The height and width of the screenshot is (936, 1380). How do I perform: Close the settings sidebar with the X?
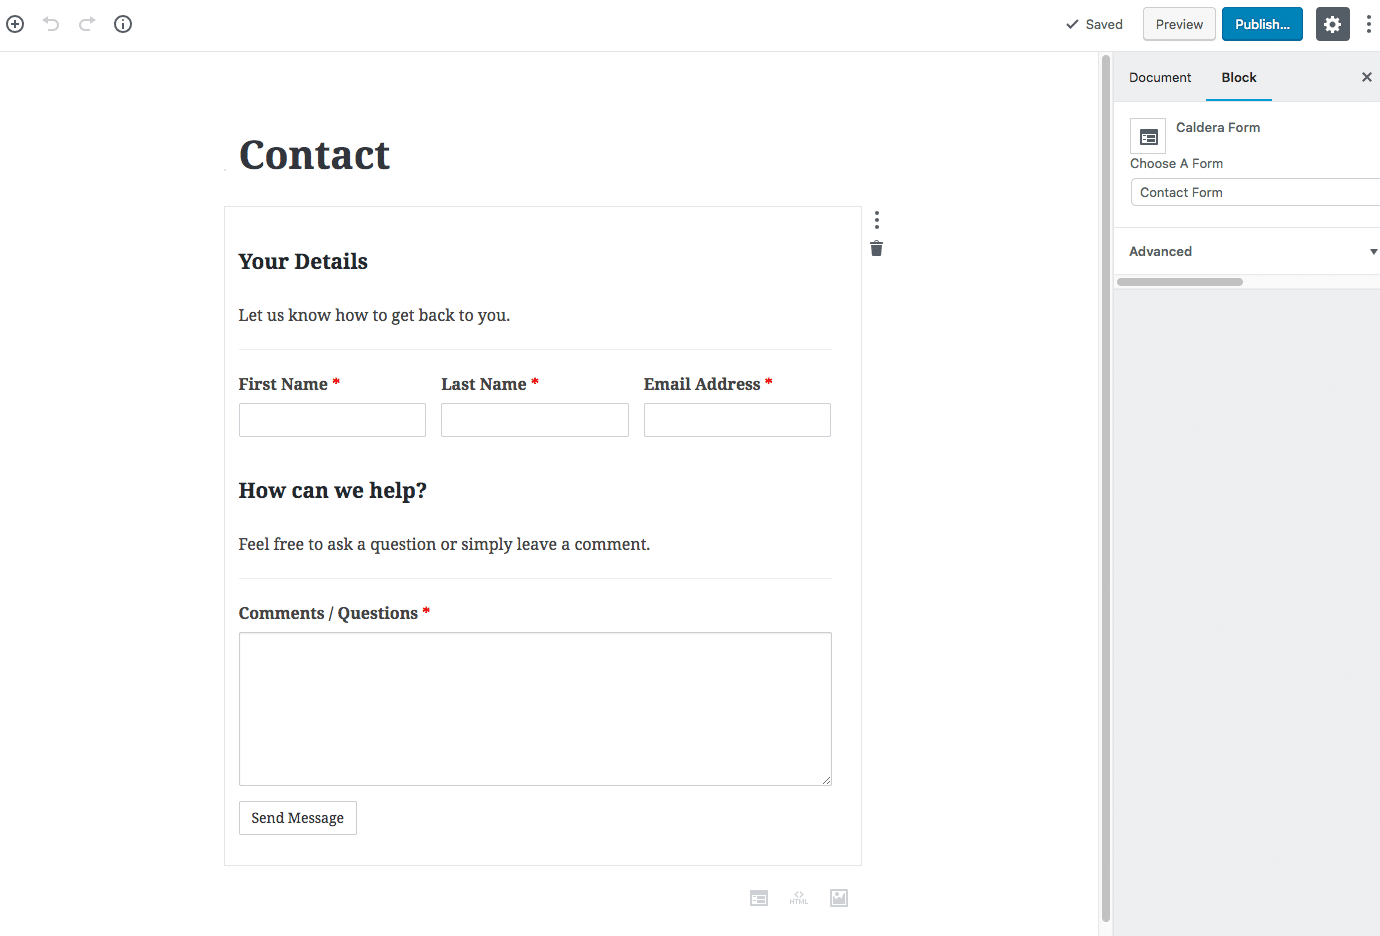tap(1366, 77)
